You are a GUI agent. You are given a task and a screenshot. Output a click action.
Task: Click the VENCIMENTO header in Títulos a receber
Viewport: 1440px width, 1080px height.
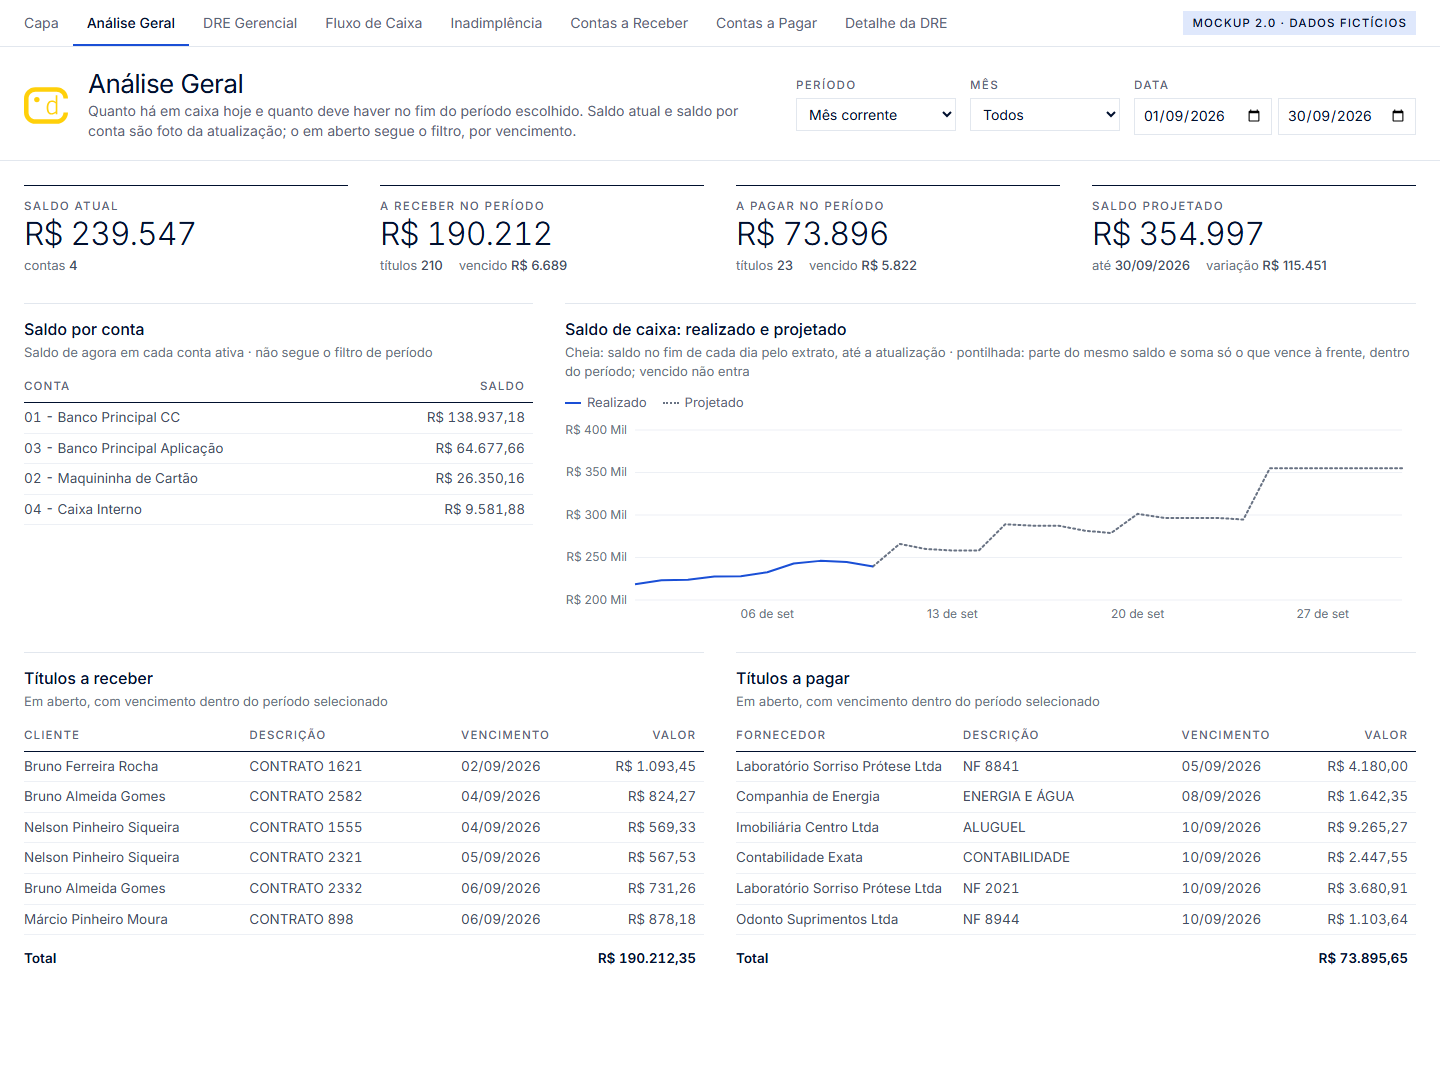[505, 735]
